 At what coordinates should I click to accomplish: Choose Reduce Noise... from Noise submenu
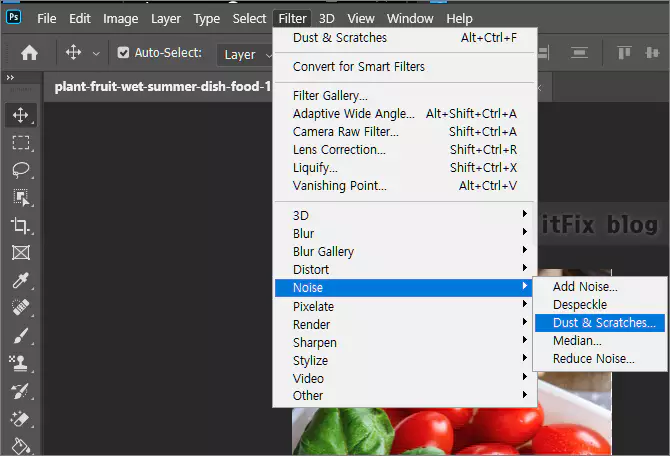click(x=600, y=359)
